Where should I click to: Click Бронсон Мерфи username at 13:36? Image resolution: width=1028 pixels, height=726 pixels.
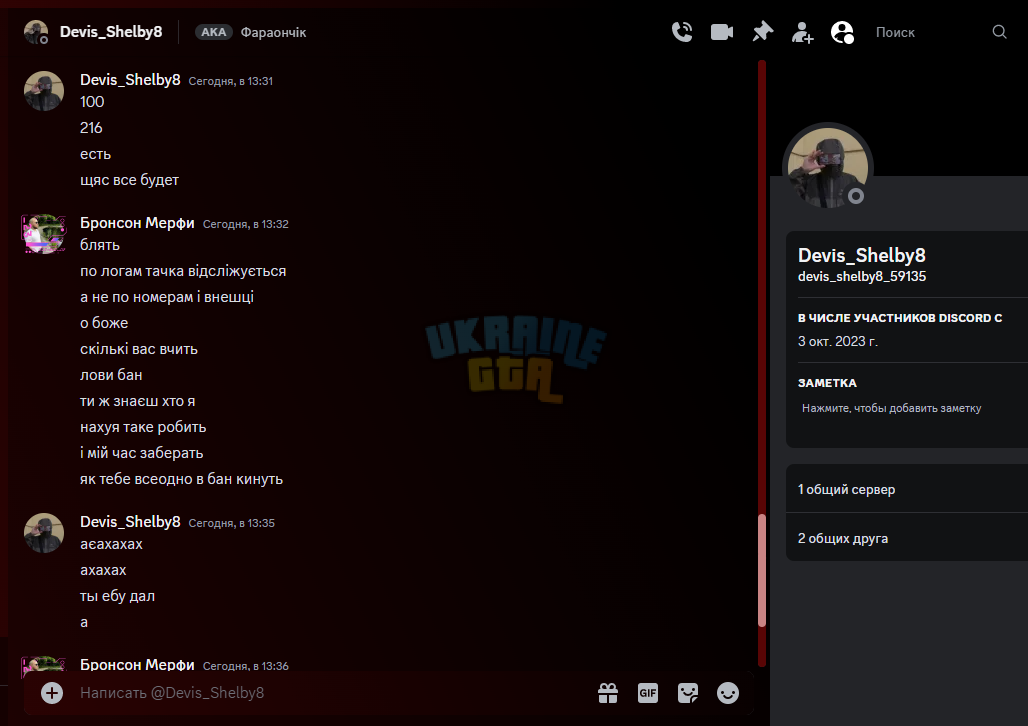click(x=137, y=664)
